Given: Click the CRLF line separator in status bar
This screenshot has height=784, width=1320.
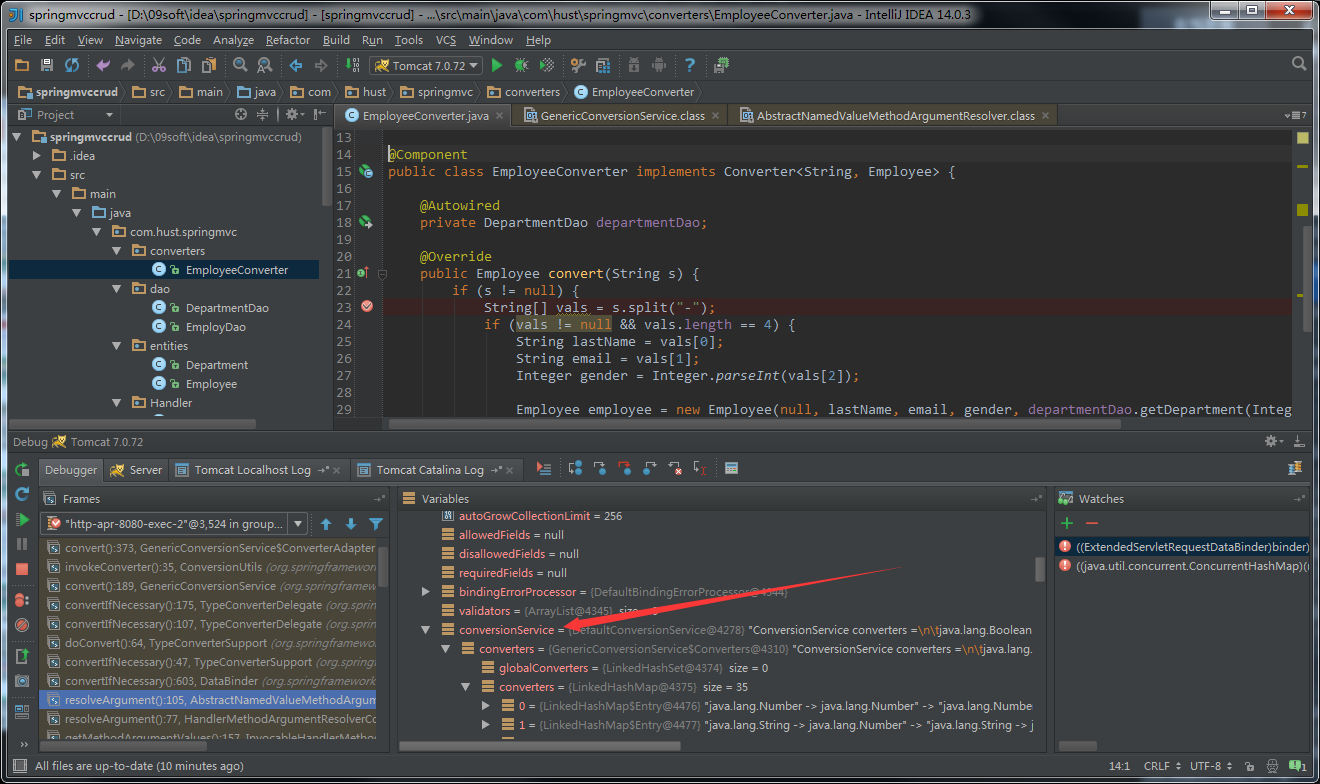Looking at the screenshot, I should click(x=1161, y=766).
